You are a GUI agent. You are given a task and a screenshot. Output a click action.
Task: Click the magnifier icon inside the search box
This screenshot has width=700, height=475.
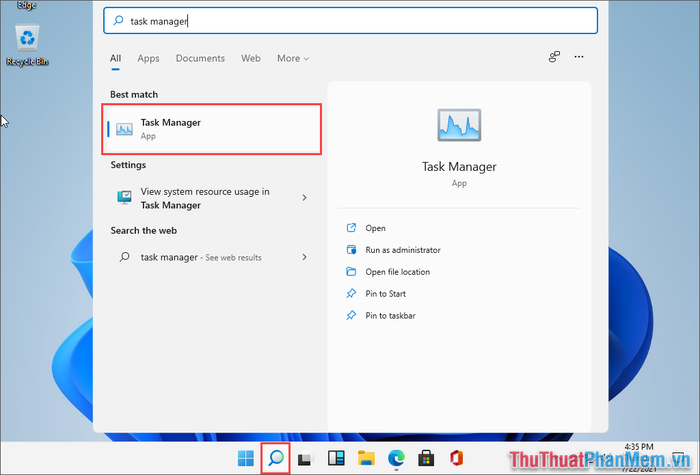click(x=118, y=20)
